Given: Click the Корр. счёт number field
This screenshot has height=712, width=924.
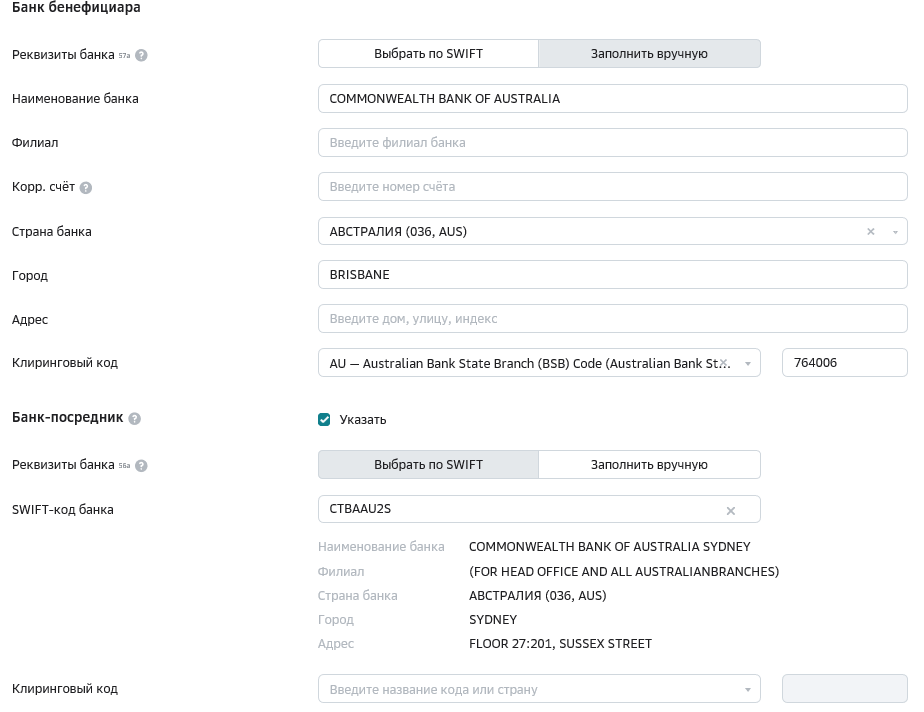Looking at the screenshot, I should (612, 187).
